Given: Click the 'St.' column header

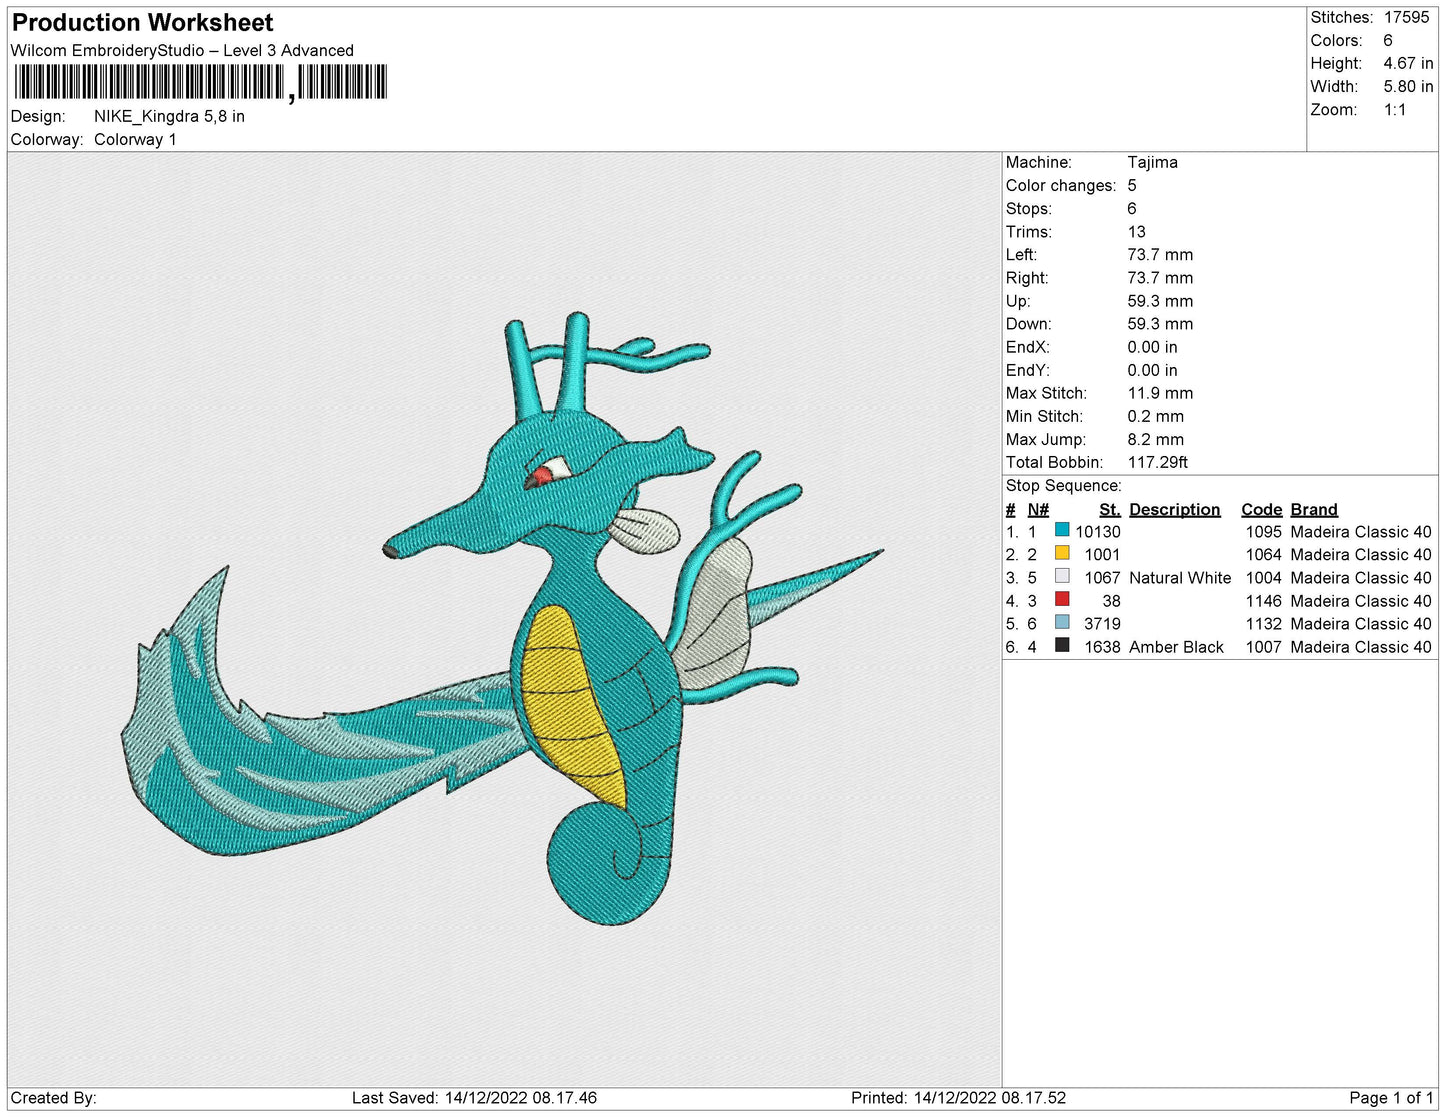Looking at the screenshot, I should pos(1110,509).
